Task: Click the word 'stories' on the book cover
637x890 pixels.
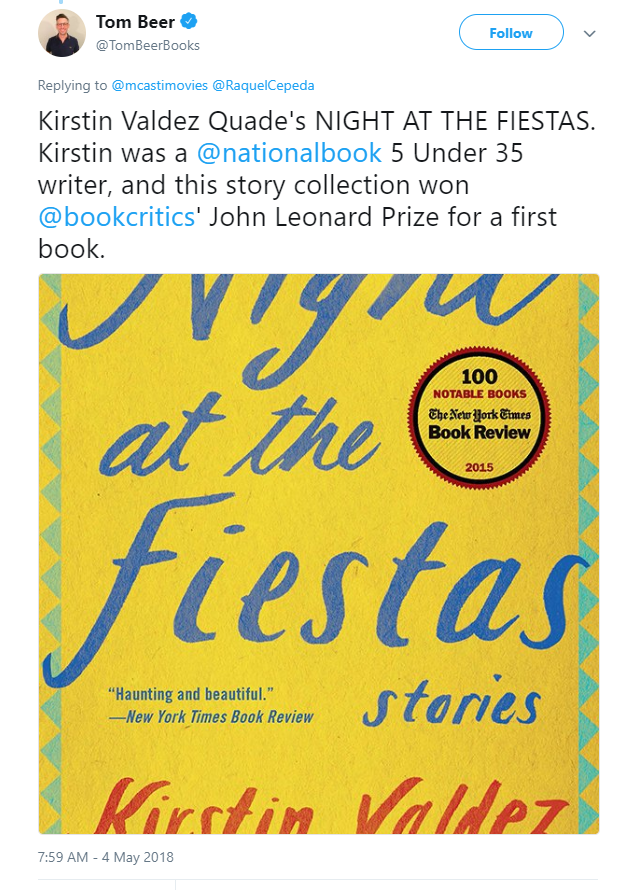Action: [451, 704]
